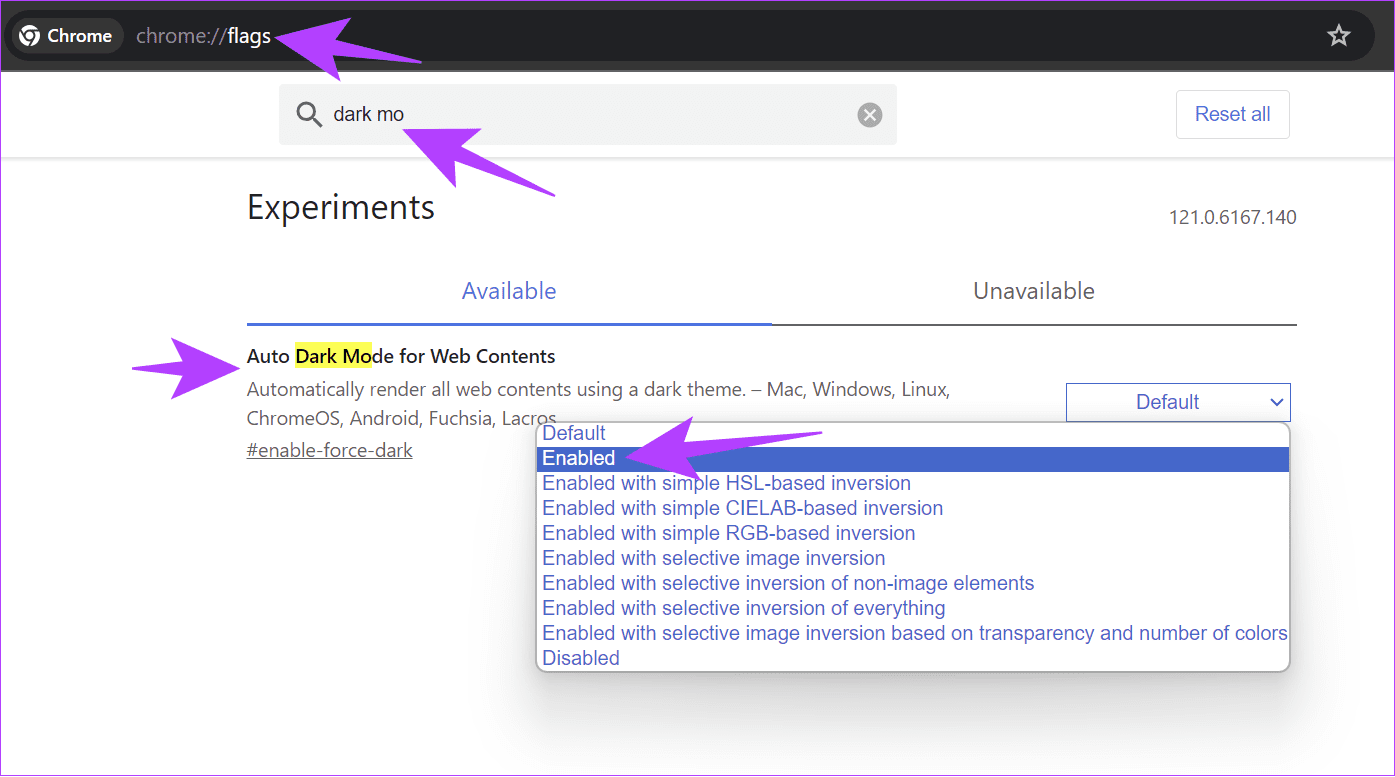Viewport: 1395px width, 777px height.
Task: Open the Default dropdown for Auto Dark Mode
Action: pyautogui.click(x=1178, y=402)
